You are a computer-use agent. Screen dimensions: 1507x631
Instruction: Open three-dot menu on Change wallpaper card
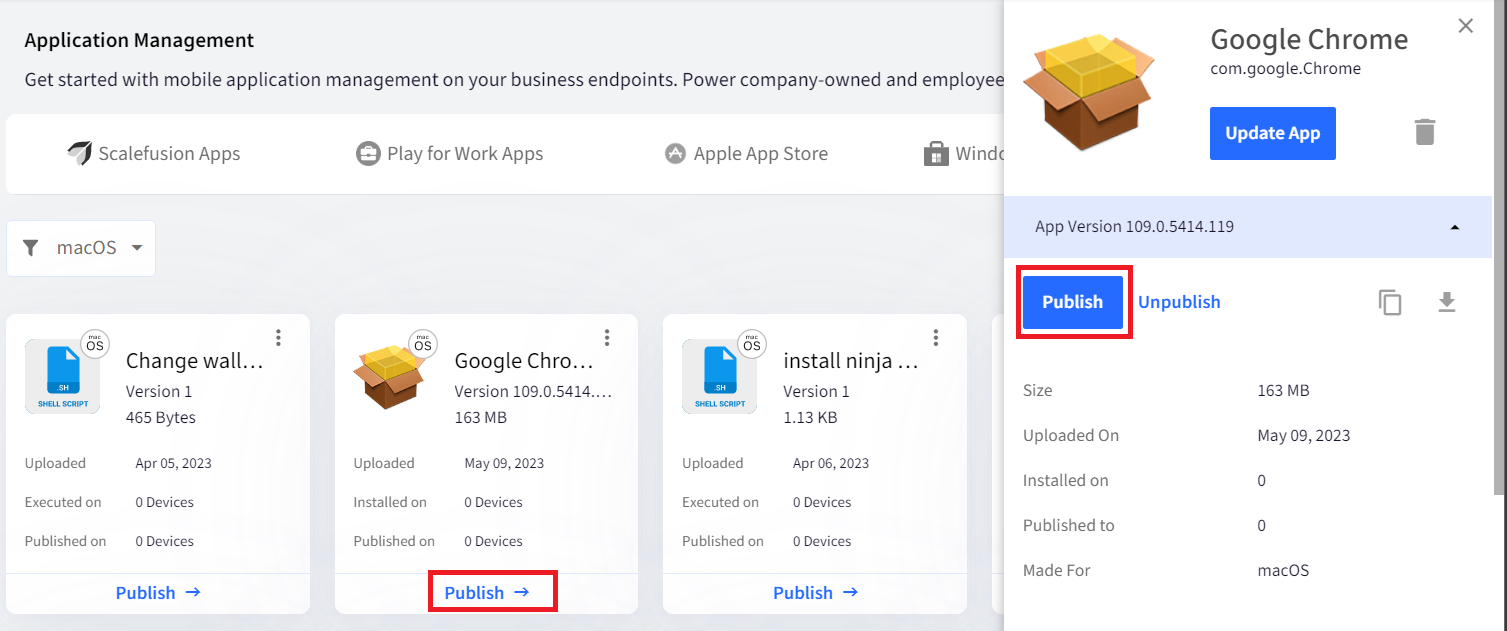(x=278, y=338)
